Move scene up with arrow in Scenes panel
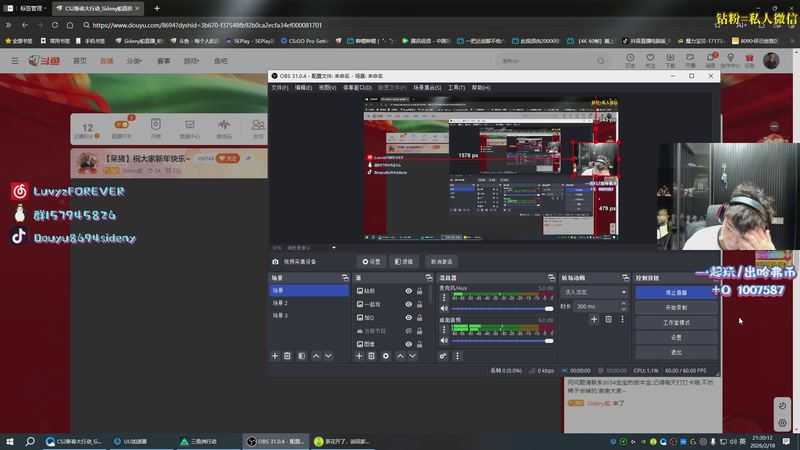This screenshot has width=800, height=450. click(x=316, y=356)
